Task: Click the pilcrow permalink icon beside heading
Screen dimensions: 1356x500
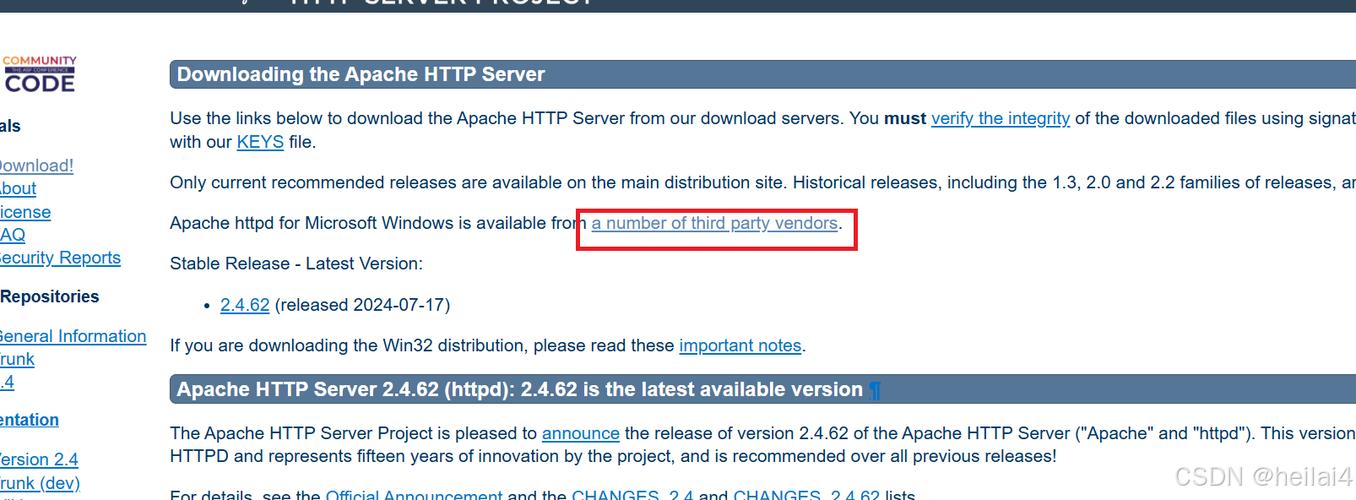Action: [x=875, y=390]
